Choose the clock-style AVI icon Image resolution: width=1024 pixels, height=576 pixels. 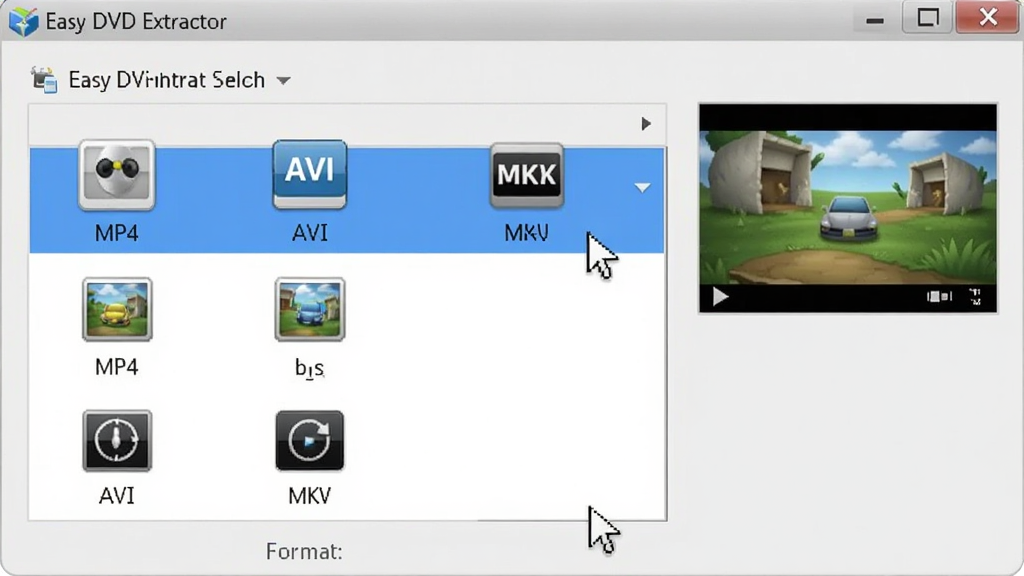point(117,441)
